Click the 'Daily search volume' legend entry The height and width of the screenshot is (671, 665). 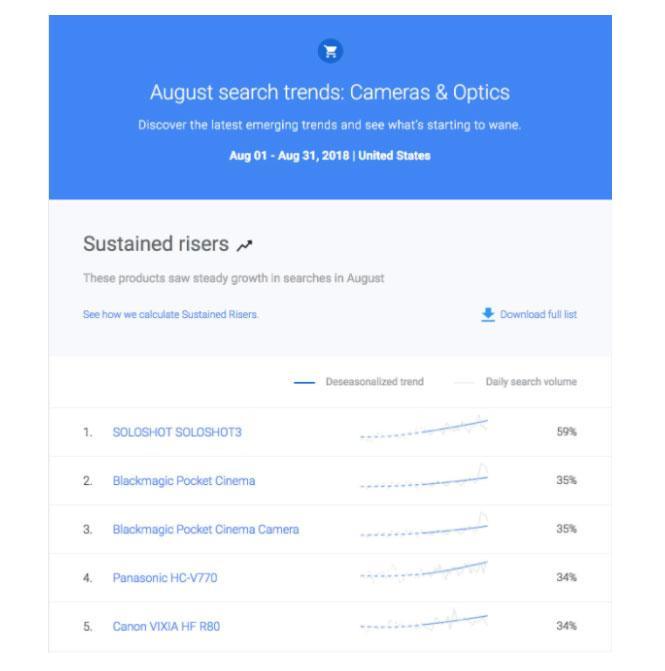pyautogui.click(x=515, y=382)
